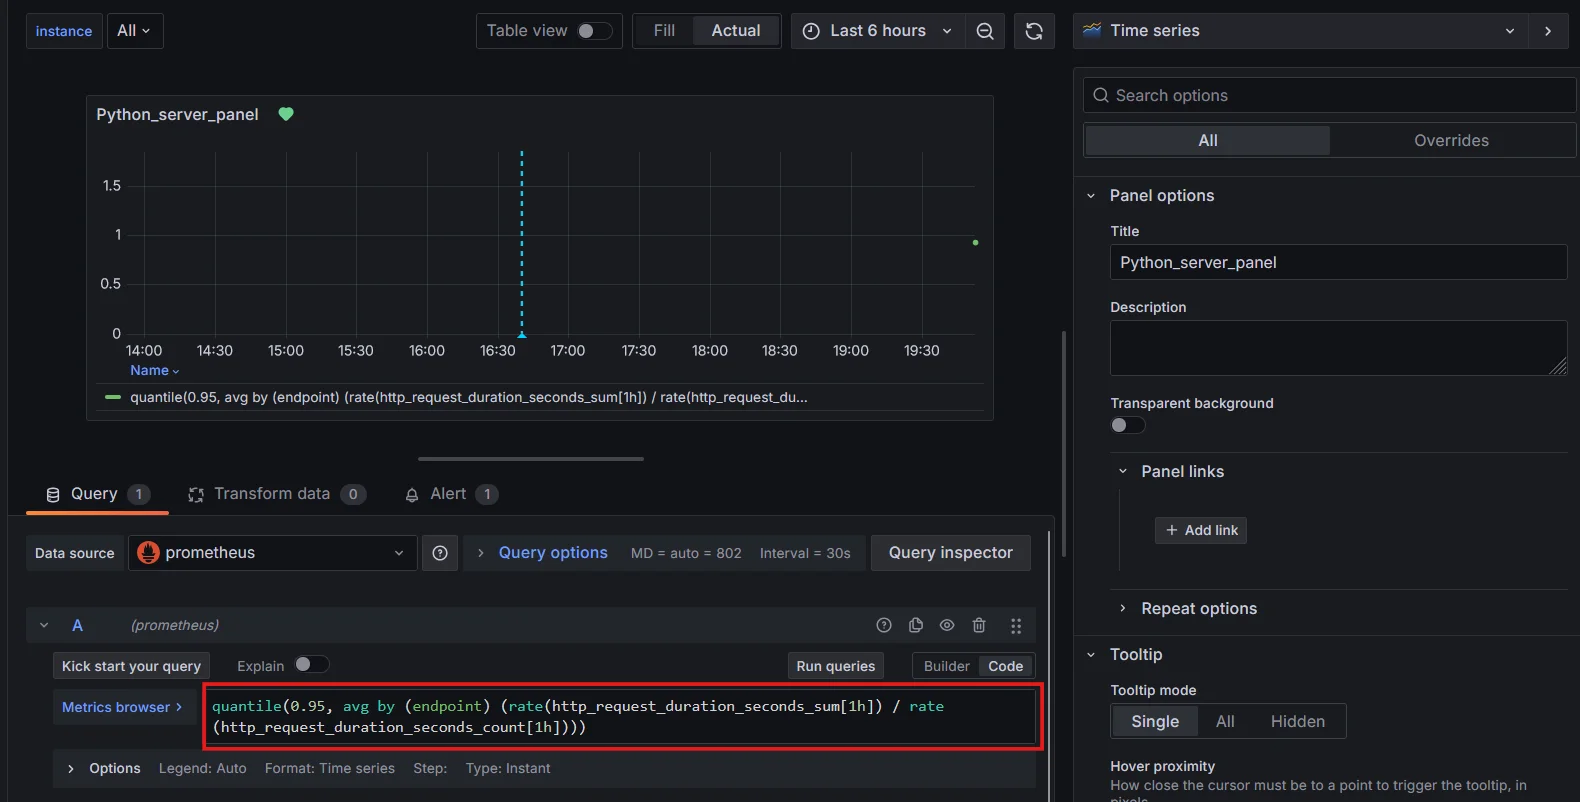1580x802 pixels.
Task: Click the PromQL query code editor
Action: click(x=623, y=717)
